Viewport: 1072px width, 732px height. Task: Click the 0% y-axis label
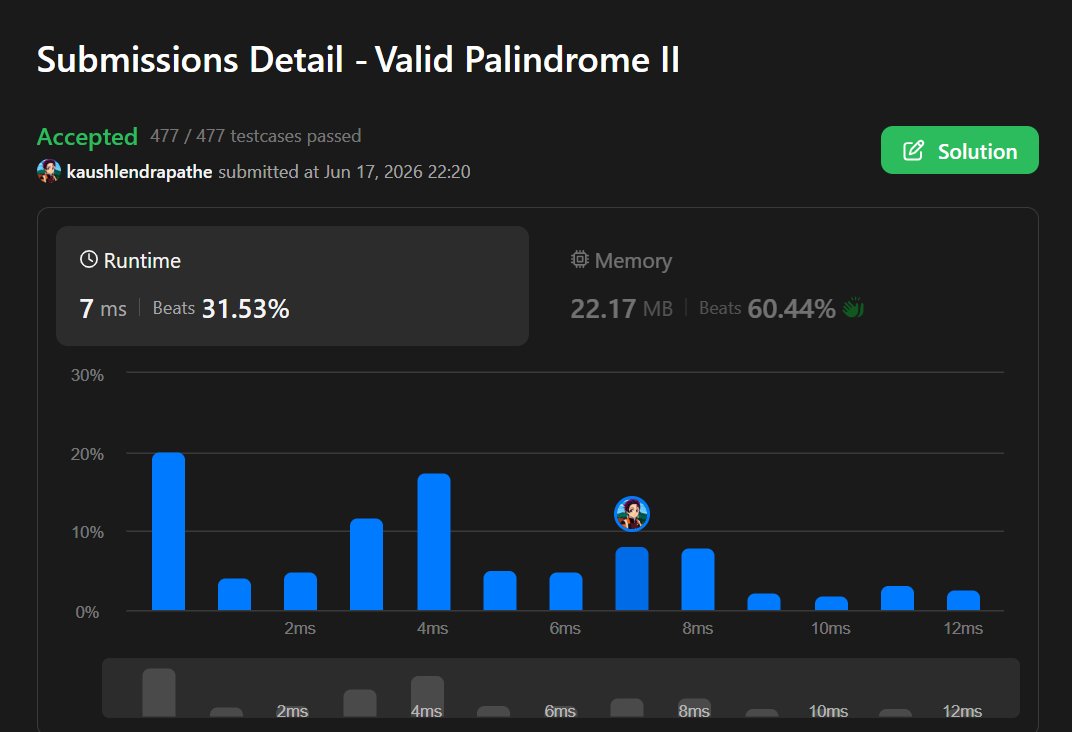(x=88, y=612)
